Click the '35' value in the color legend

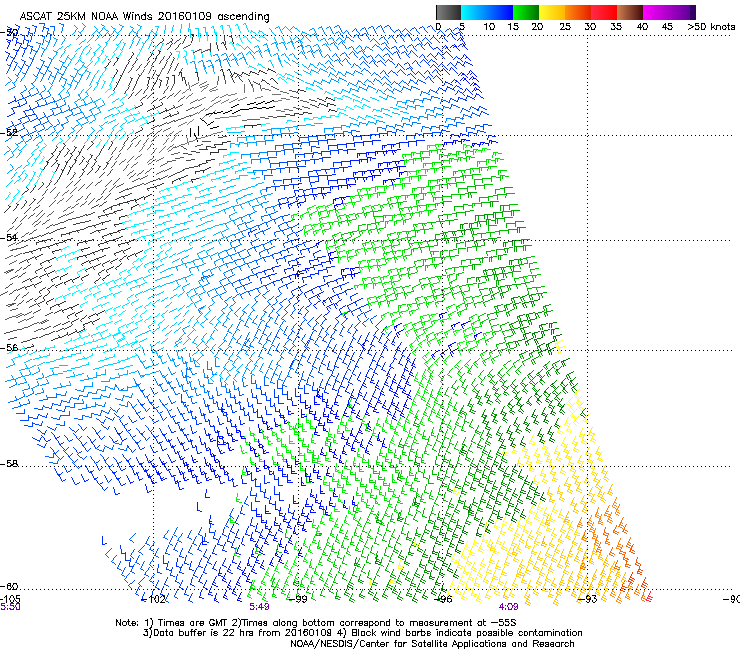tap(616, 27)
